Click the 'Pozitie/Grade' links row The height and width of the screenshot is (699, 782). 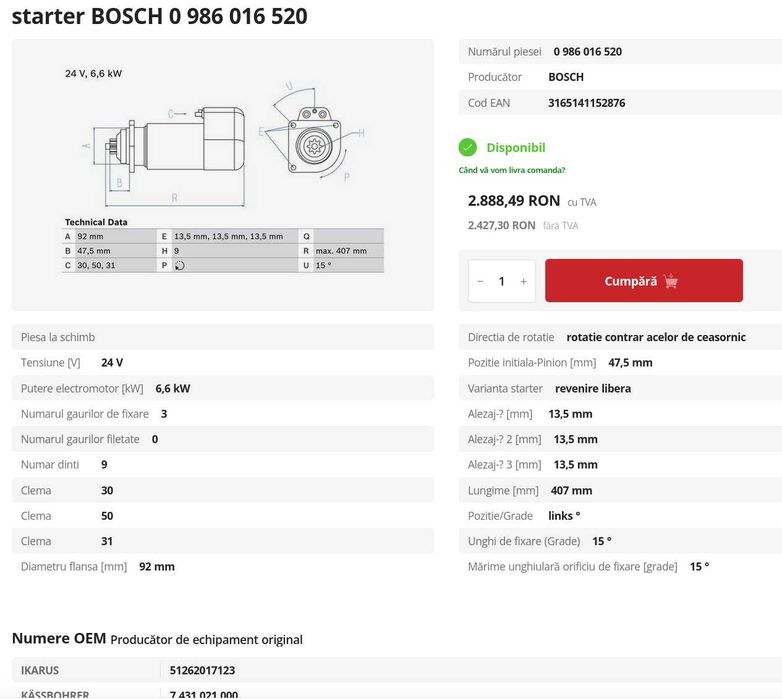click(x=620, y=516)
